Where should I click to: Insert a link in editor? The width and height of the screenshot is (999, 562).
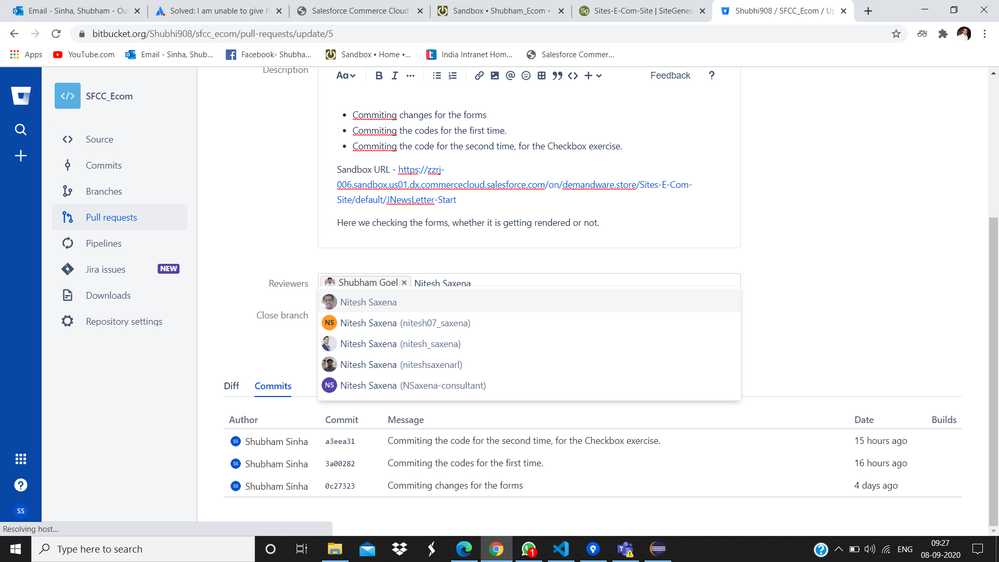(478, 75)
